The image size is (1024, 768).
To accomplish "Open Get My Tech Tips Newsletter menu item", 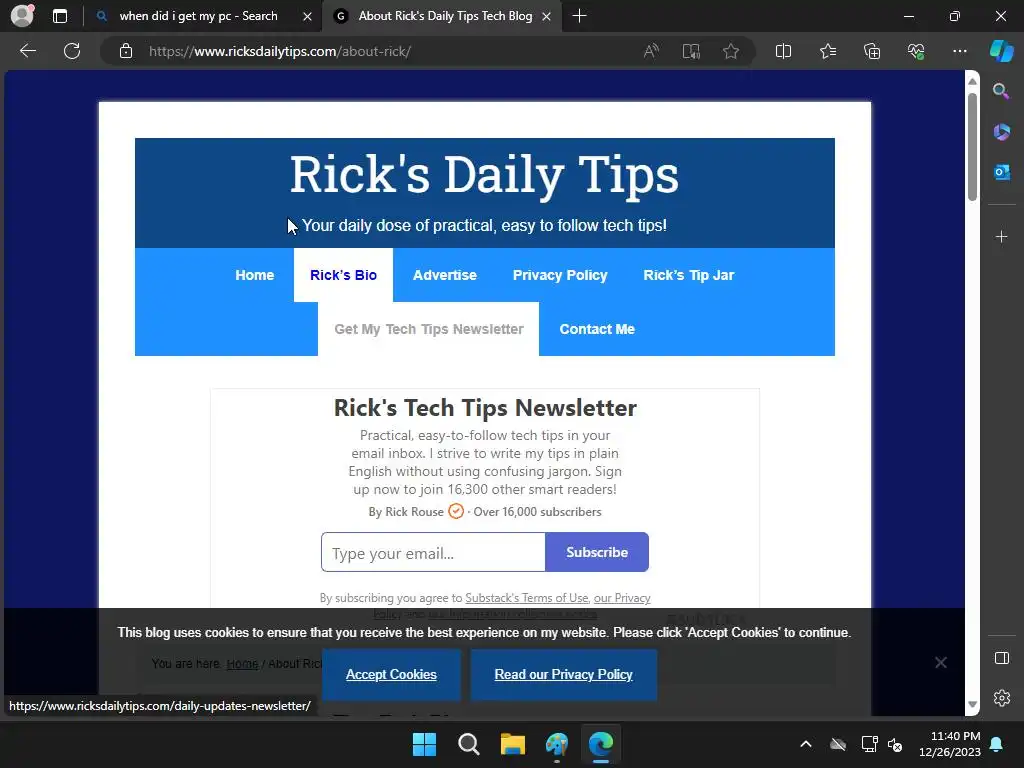I will coord(428,329).
